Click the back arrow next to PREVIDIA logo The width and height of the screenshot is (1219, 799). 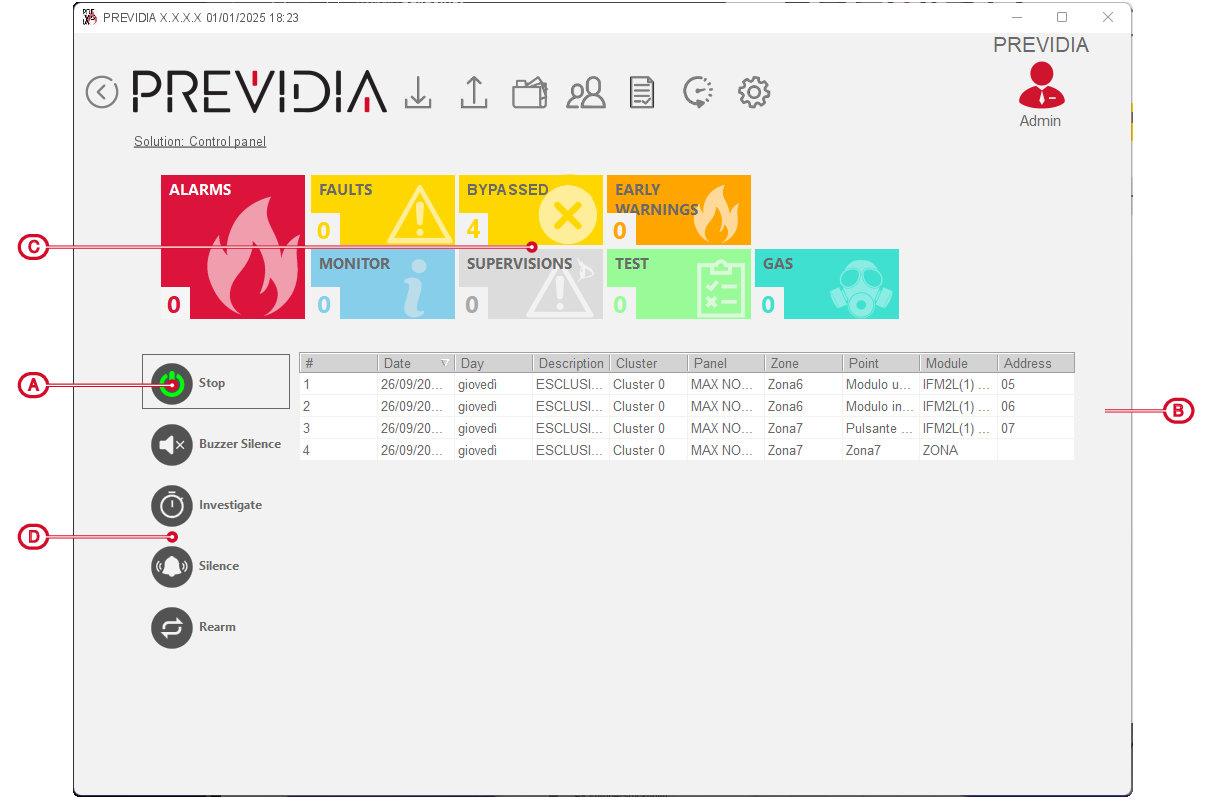click(x=102, y=92)
